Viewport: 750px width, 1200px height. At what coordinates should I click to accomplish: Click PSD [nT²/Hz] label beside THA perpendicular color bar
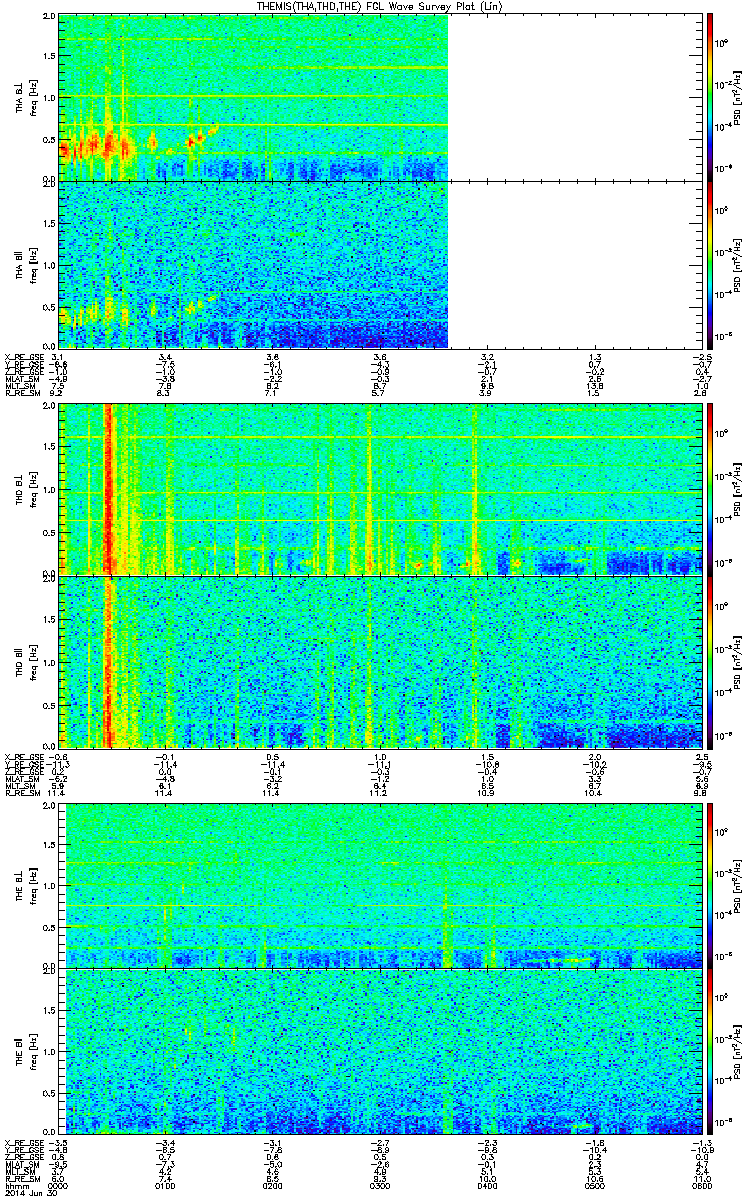click(x=737, y=97)
